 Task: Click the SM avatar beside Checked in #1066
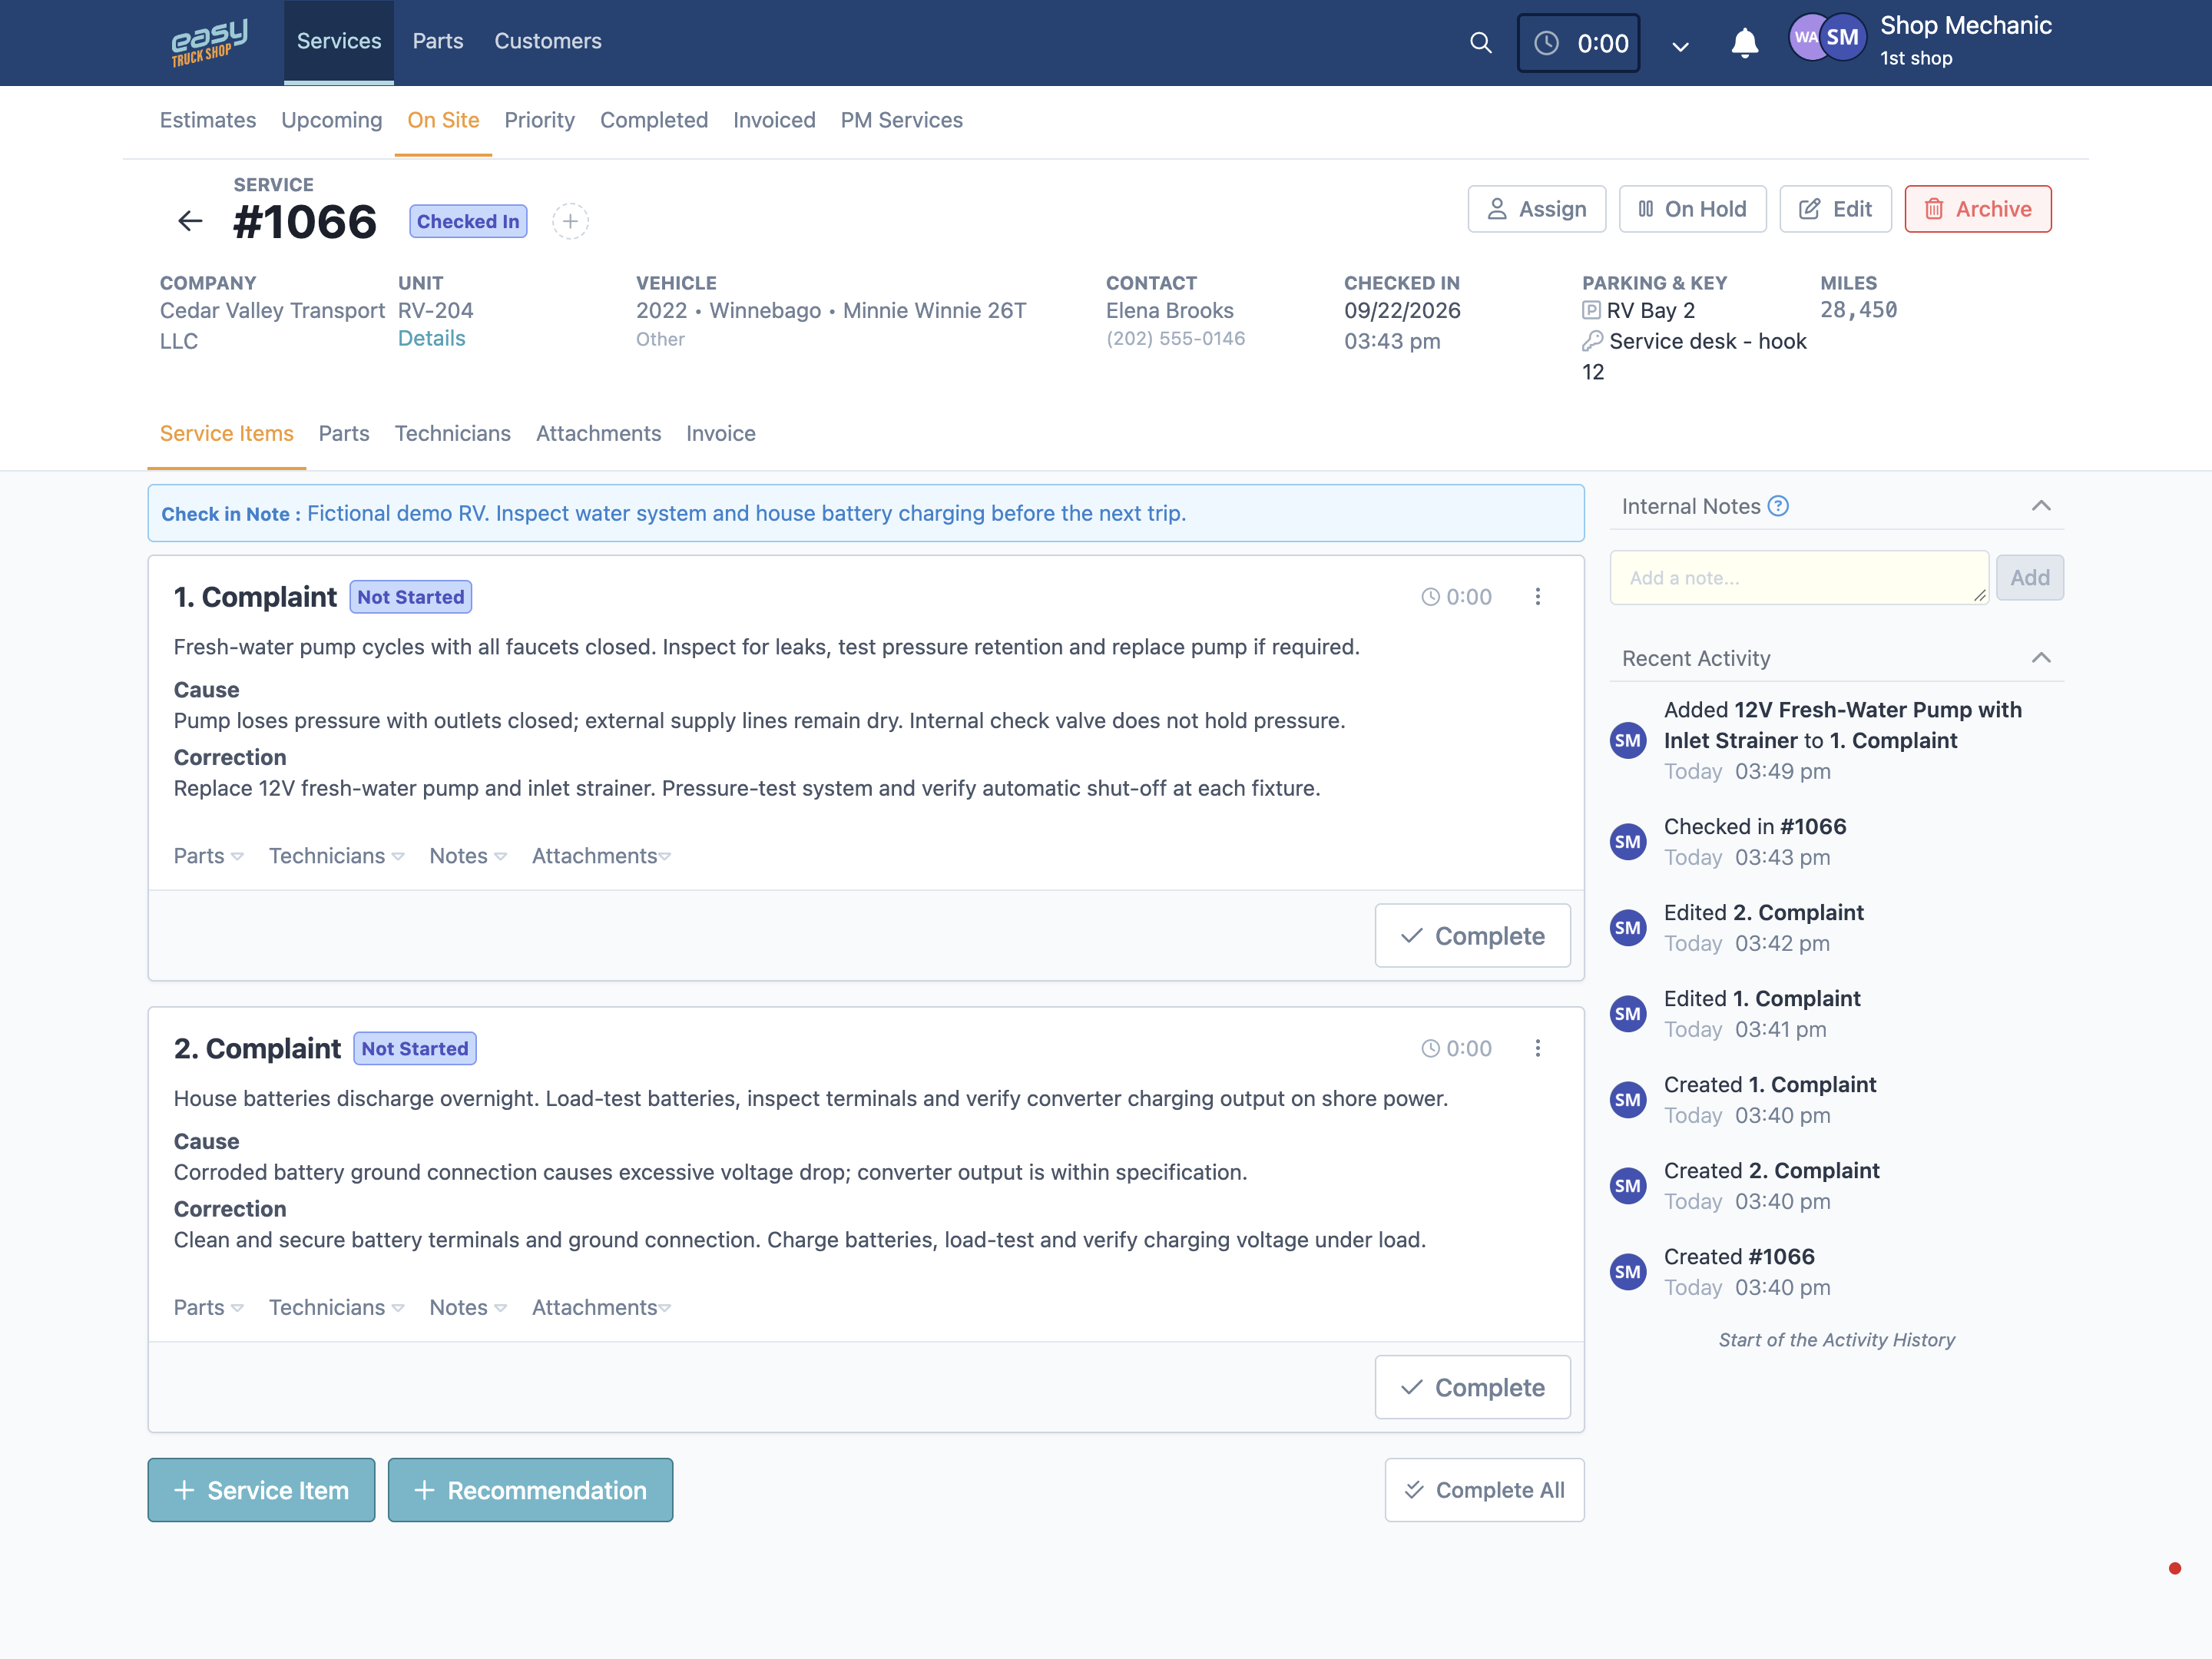click(x=1628, y=842)
